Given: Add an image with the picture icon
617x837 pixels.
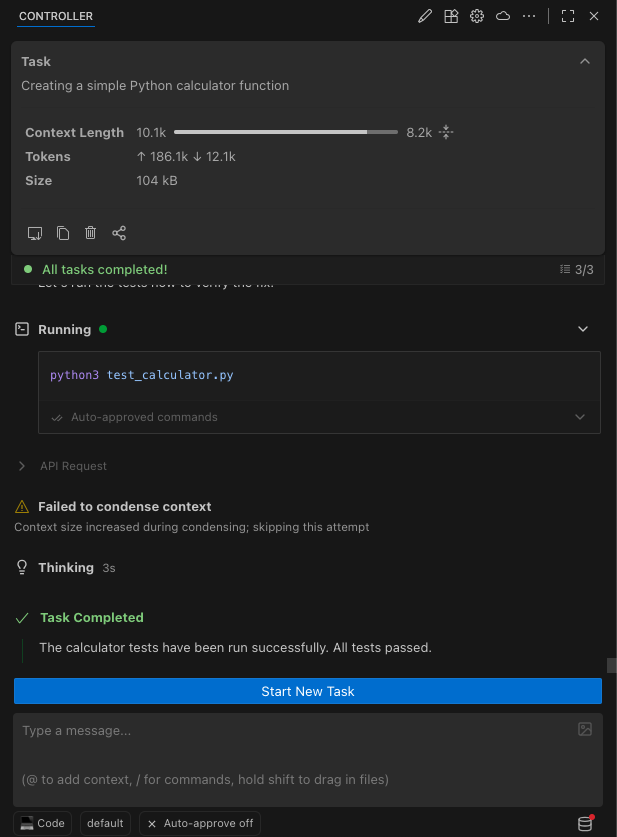Looking at the screenshot, I should coord(585,730).
